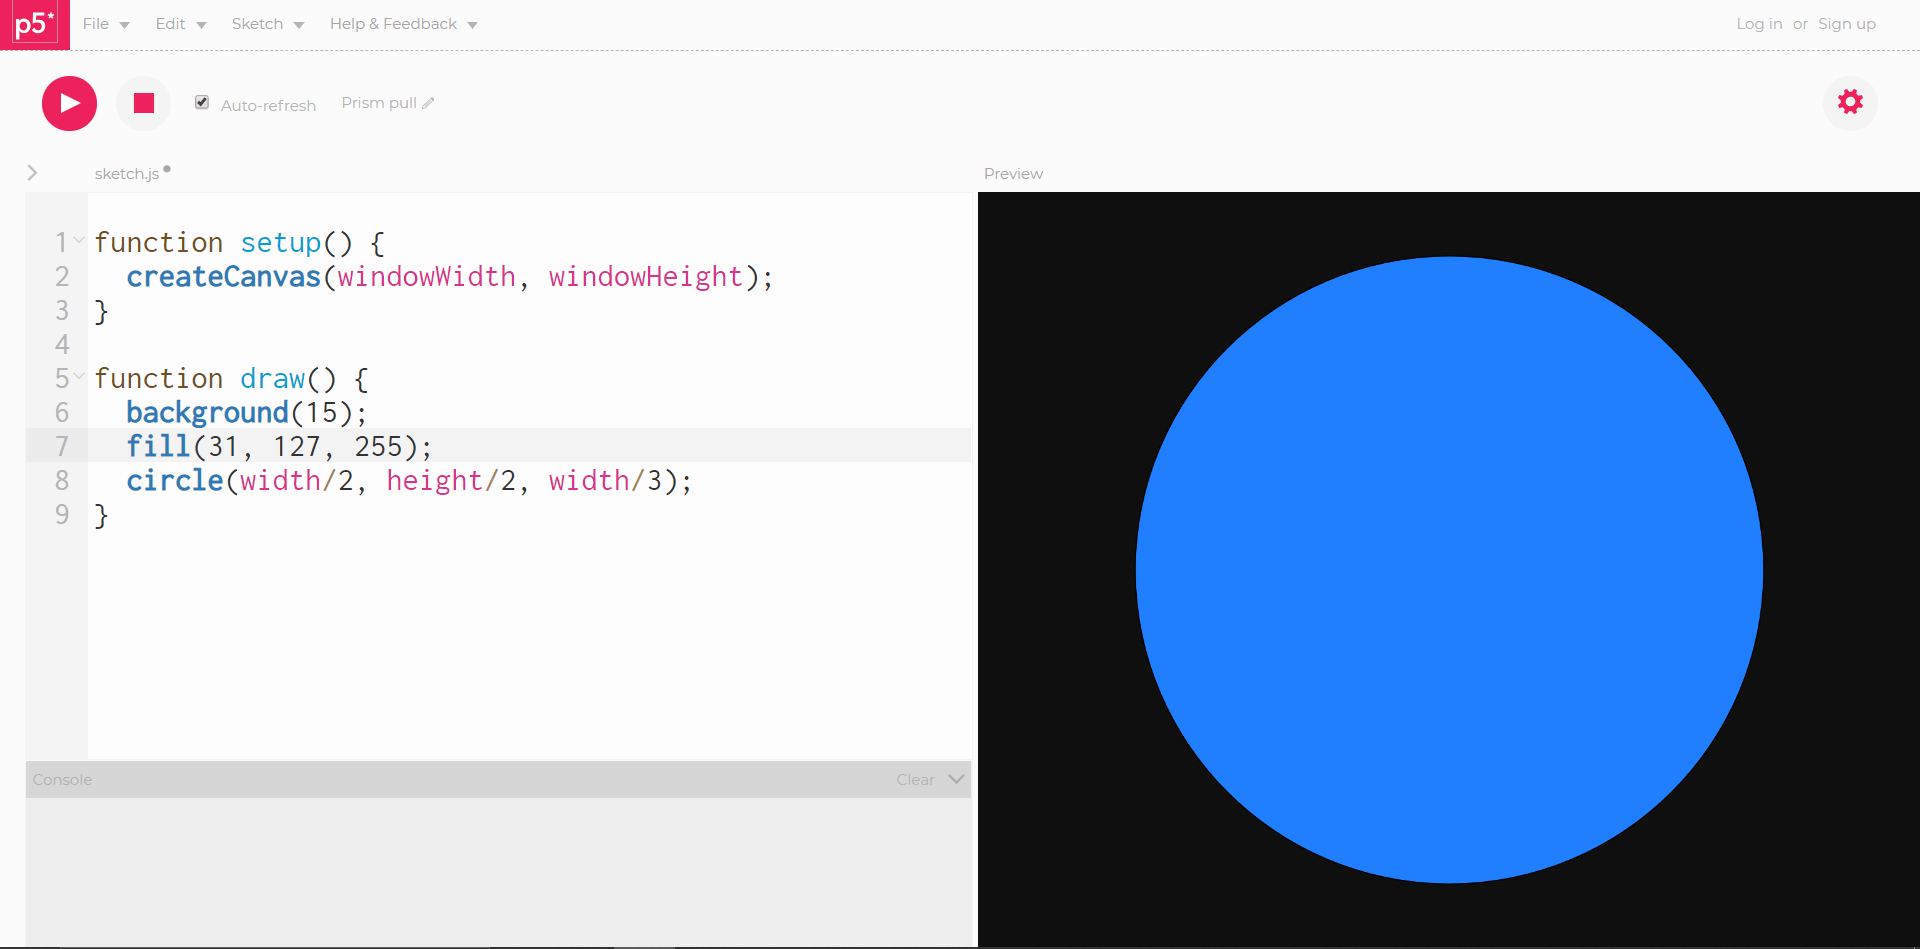Open settings via the gear icon
This screenshot has width=1920, height=949.
[x=1850, y=102]
